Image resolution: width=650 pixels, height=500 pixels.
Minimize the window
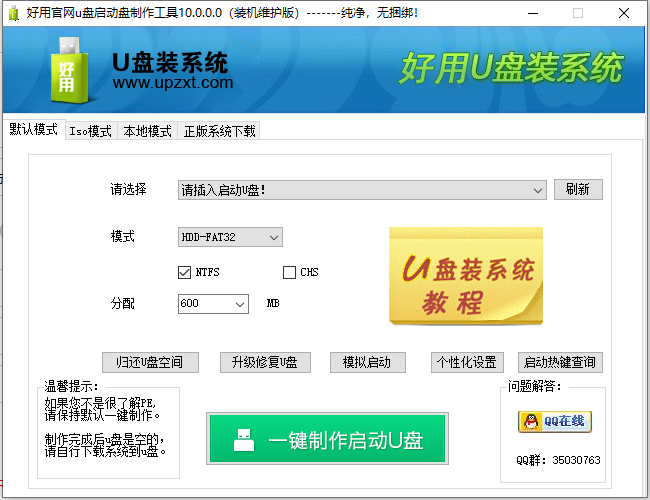(x=533, y=13)
